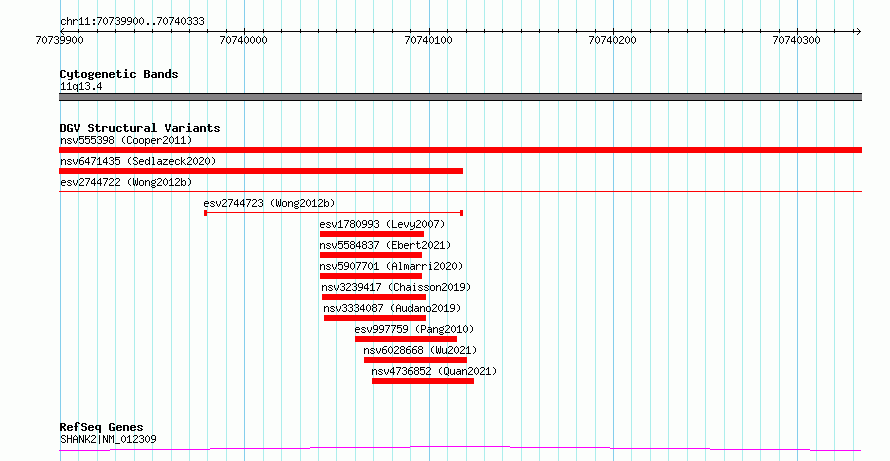Select the nsv5584837 red bar

[x=371, y=255]
